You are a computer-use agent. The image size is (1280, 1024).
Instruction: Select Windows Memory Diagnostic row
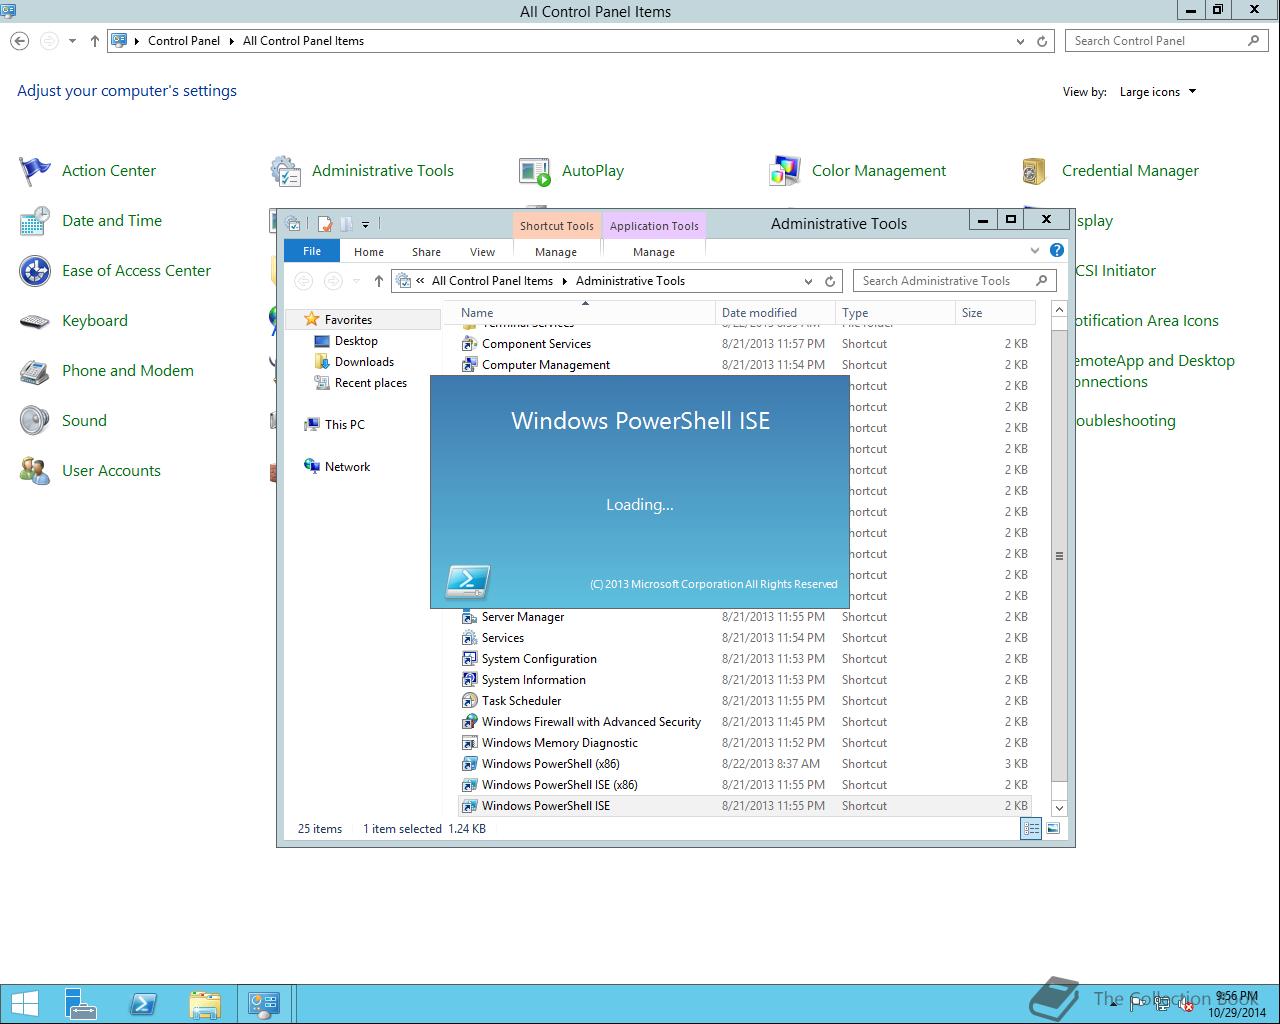coord(745,743)
